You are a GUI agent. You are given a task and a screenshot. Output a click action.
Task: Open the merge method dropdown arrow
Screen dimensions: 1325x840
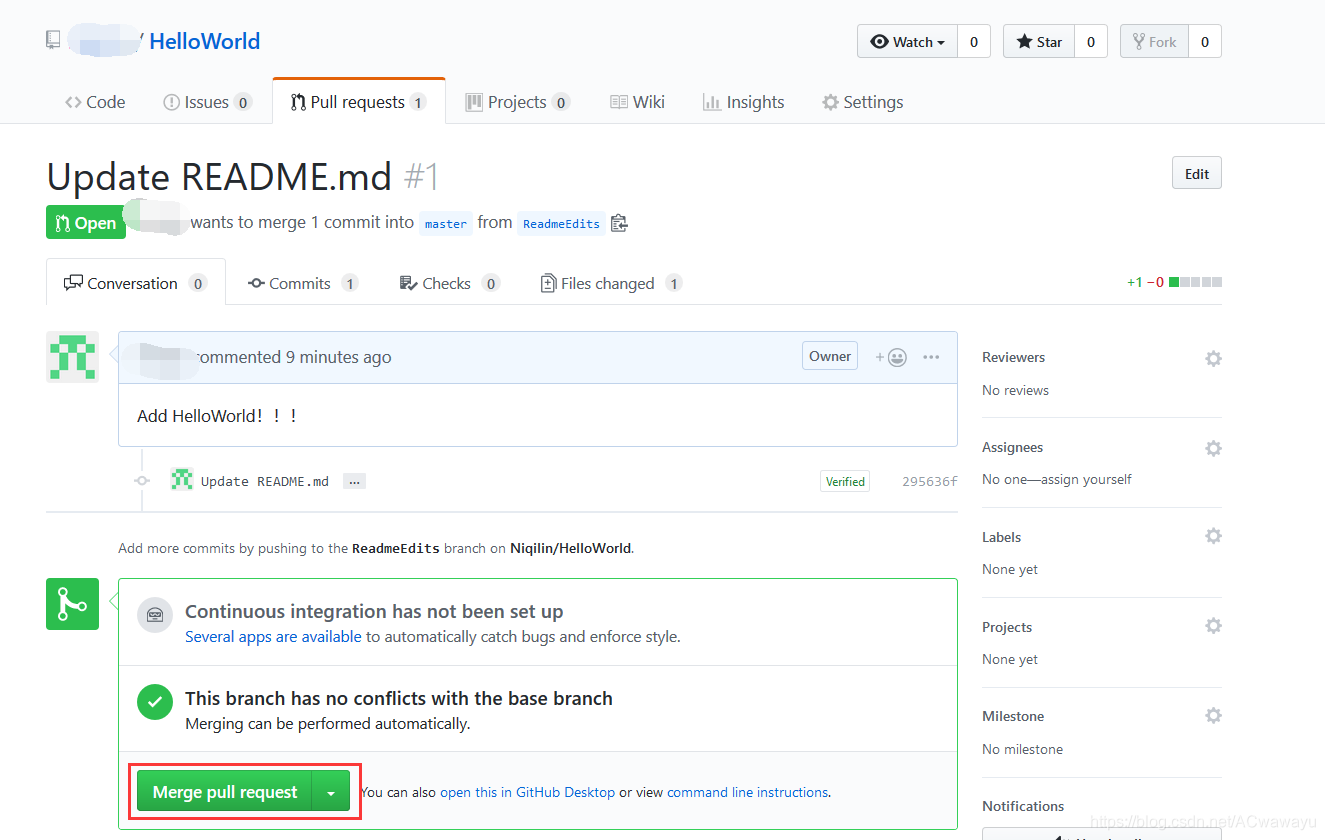pyautogui.click(x=331, y=791)
